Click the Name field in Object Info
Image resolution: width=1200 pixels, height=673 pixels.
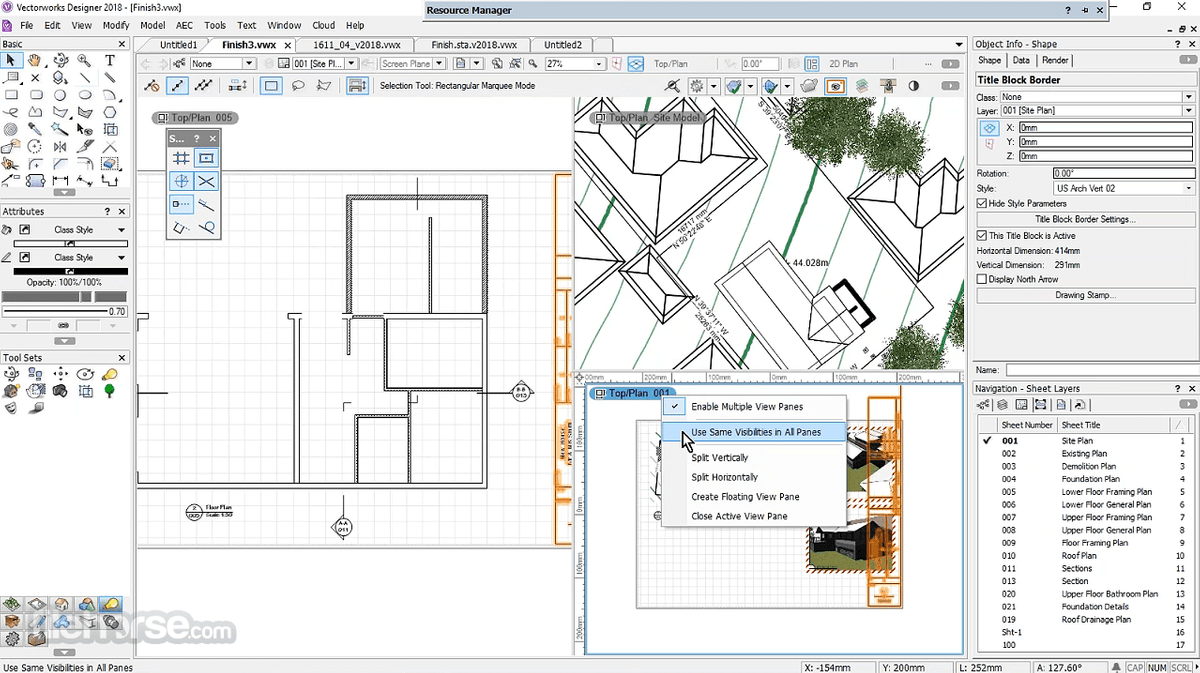pyautogui.click(x=1100, y=369)
